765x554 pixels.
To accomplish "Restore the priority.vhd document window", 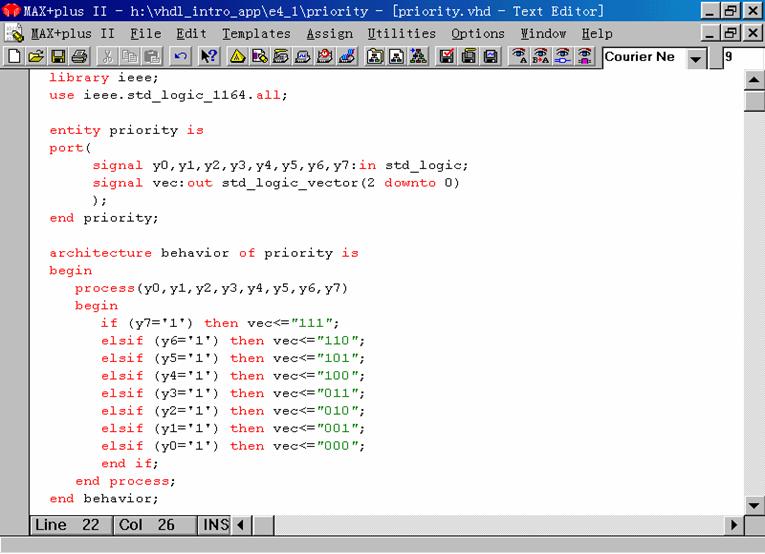I will [731, 33].
